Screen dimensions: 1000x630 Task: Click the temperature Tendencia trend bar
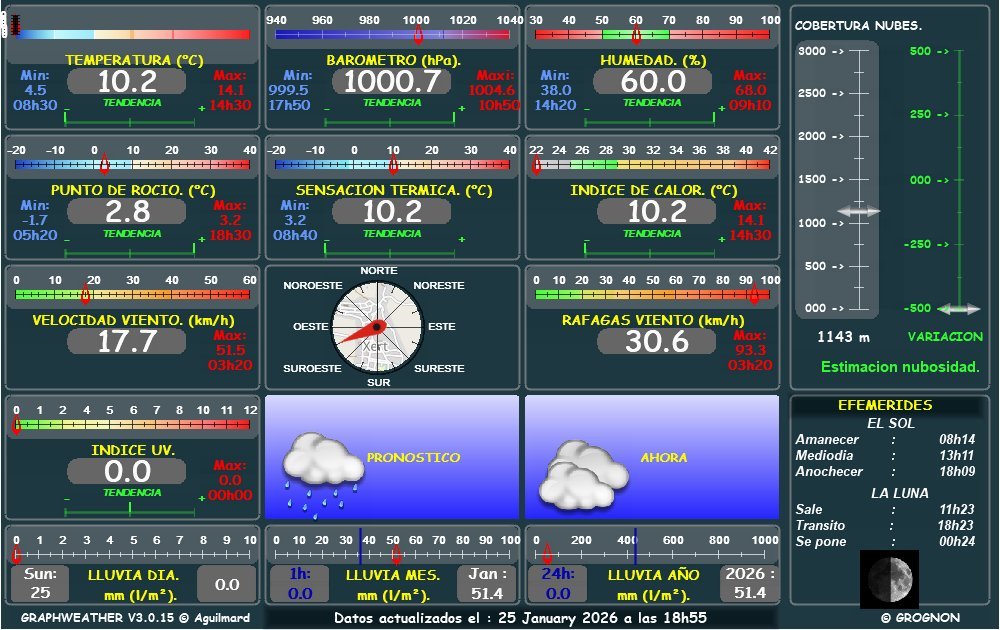coord(129,118)
